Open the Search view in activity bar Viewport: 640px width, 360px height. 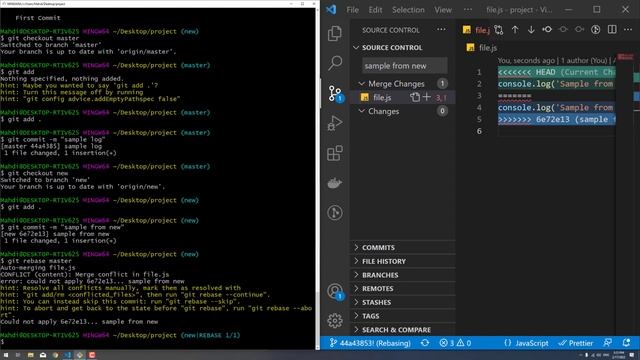tap(335, 63)
